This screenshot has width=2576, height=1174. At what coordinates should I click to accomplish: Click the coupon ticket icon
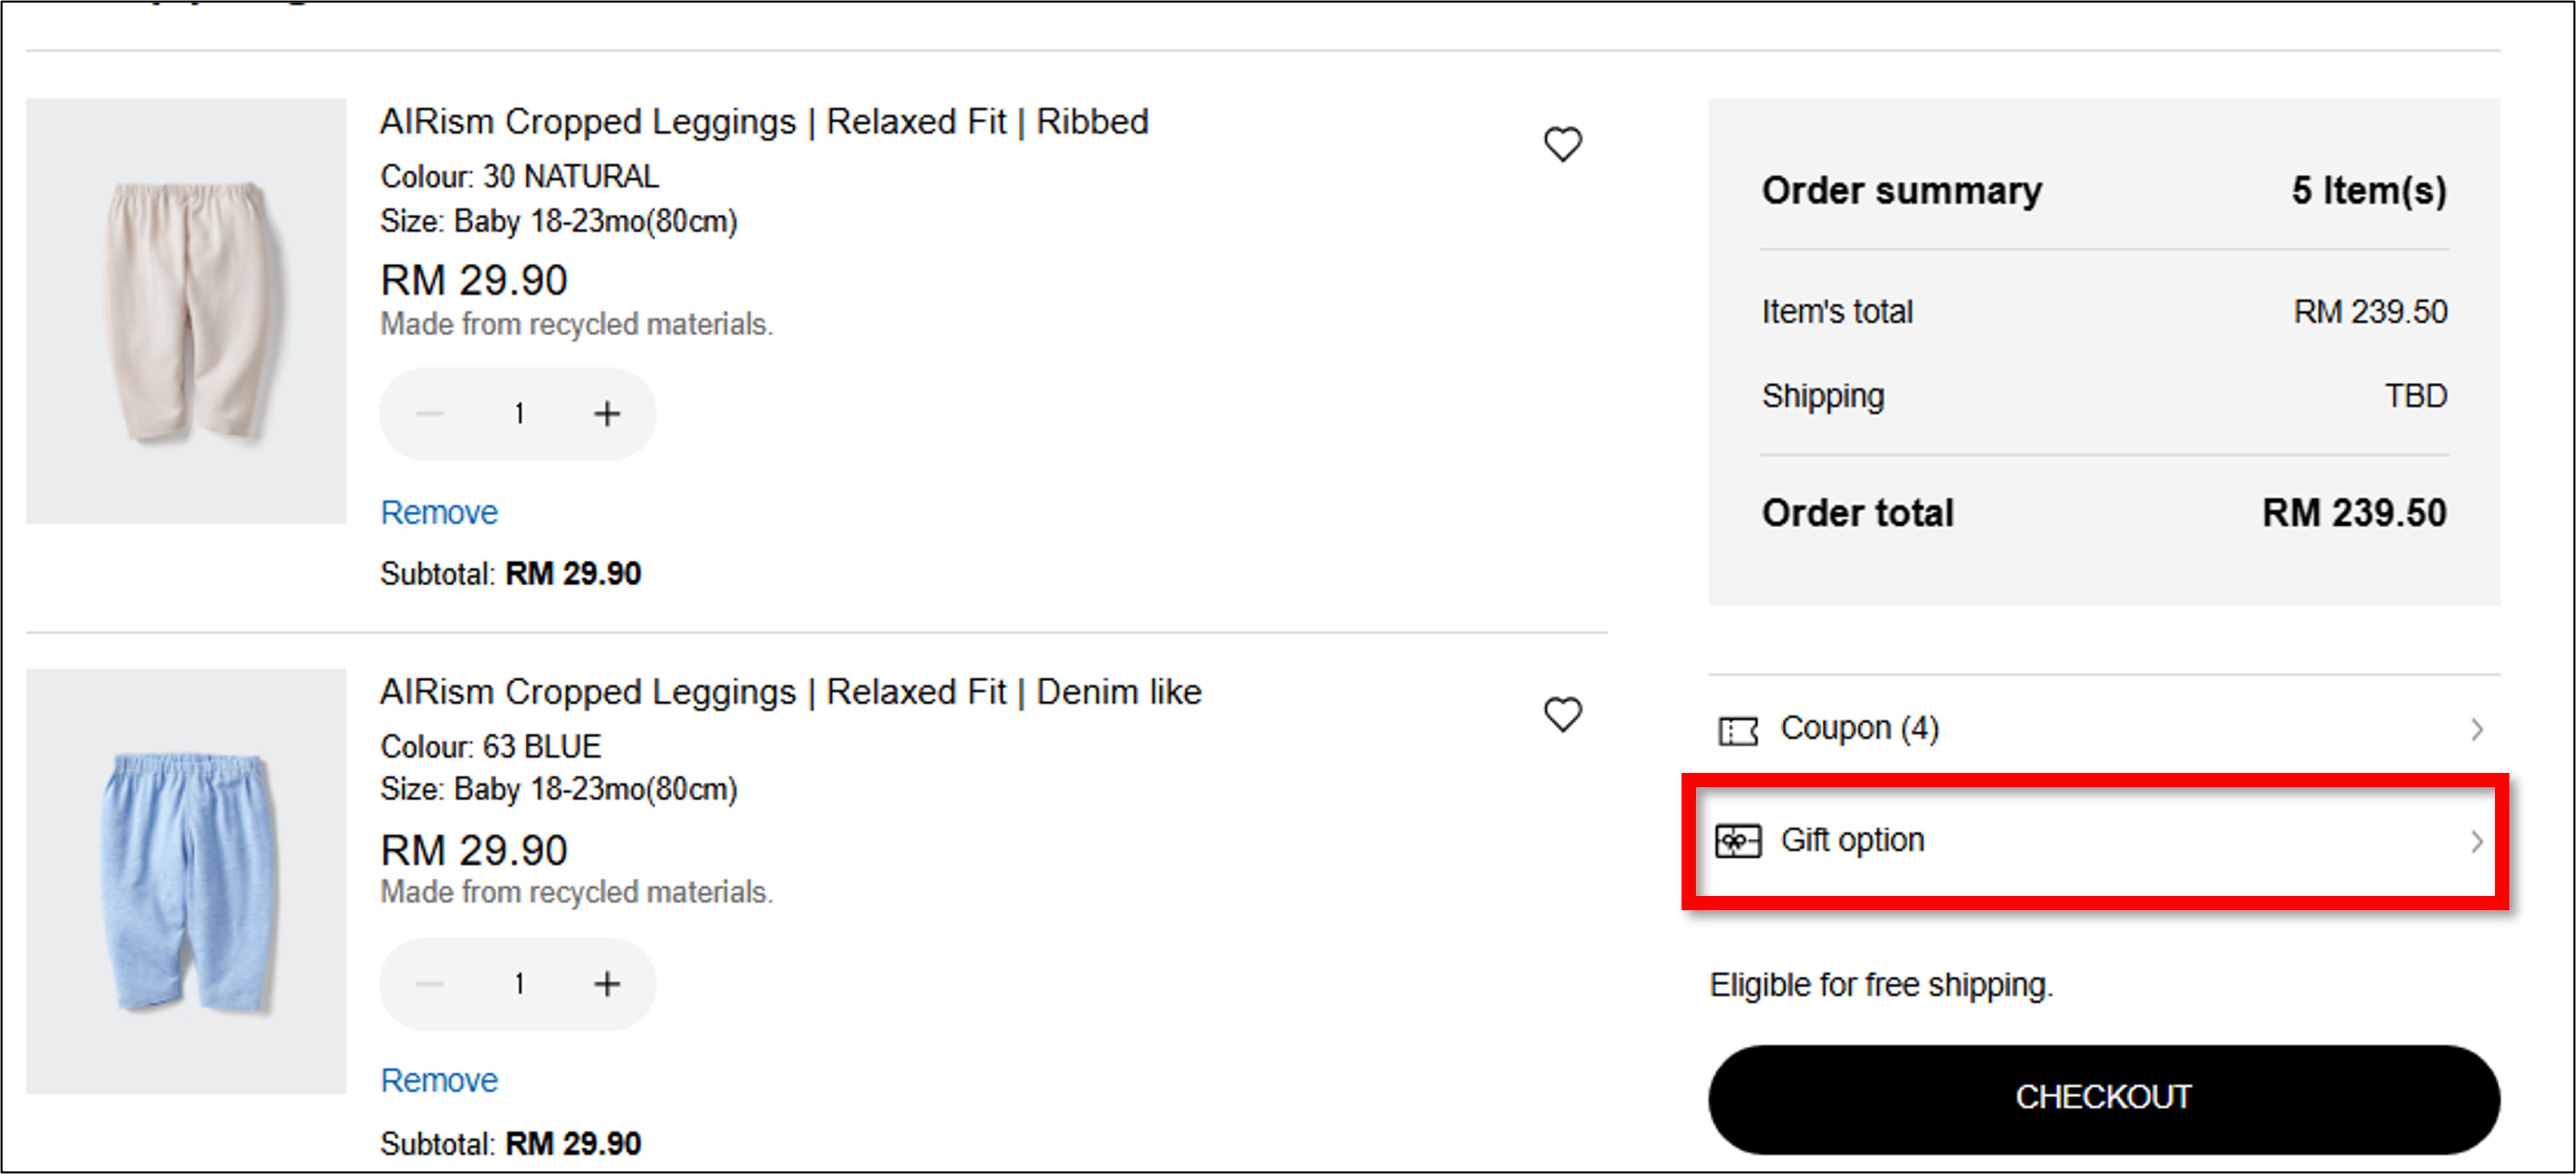(x=1738, y=731)
